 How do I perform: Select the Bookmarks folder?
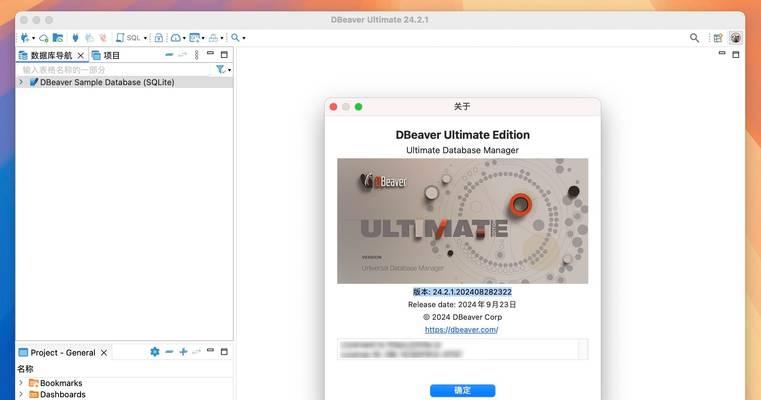(56, 383)
